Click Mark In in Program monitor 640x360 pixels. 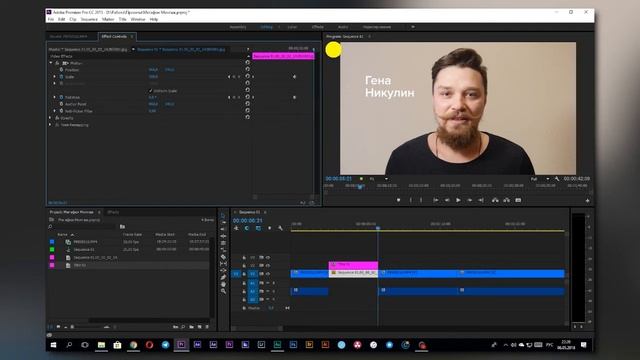411,200
